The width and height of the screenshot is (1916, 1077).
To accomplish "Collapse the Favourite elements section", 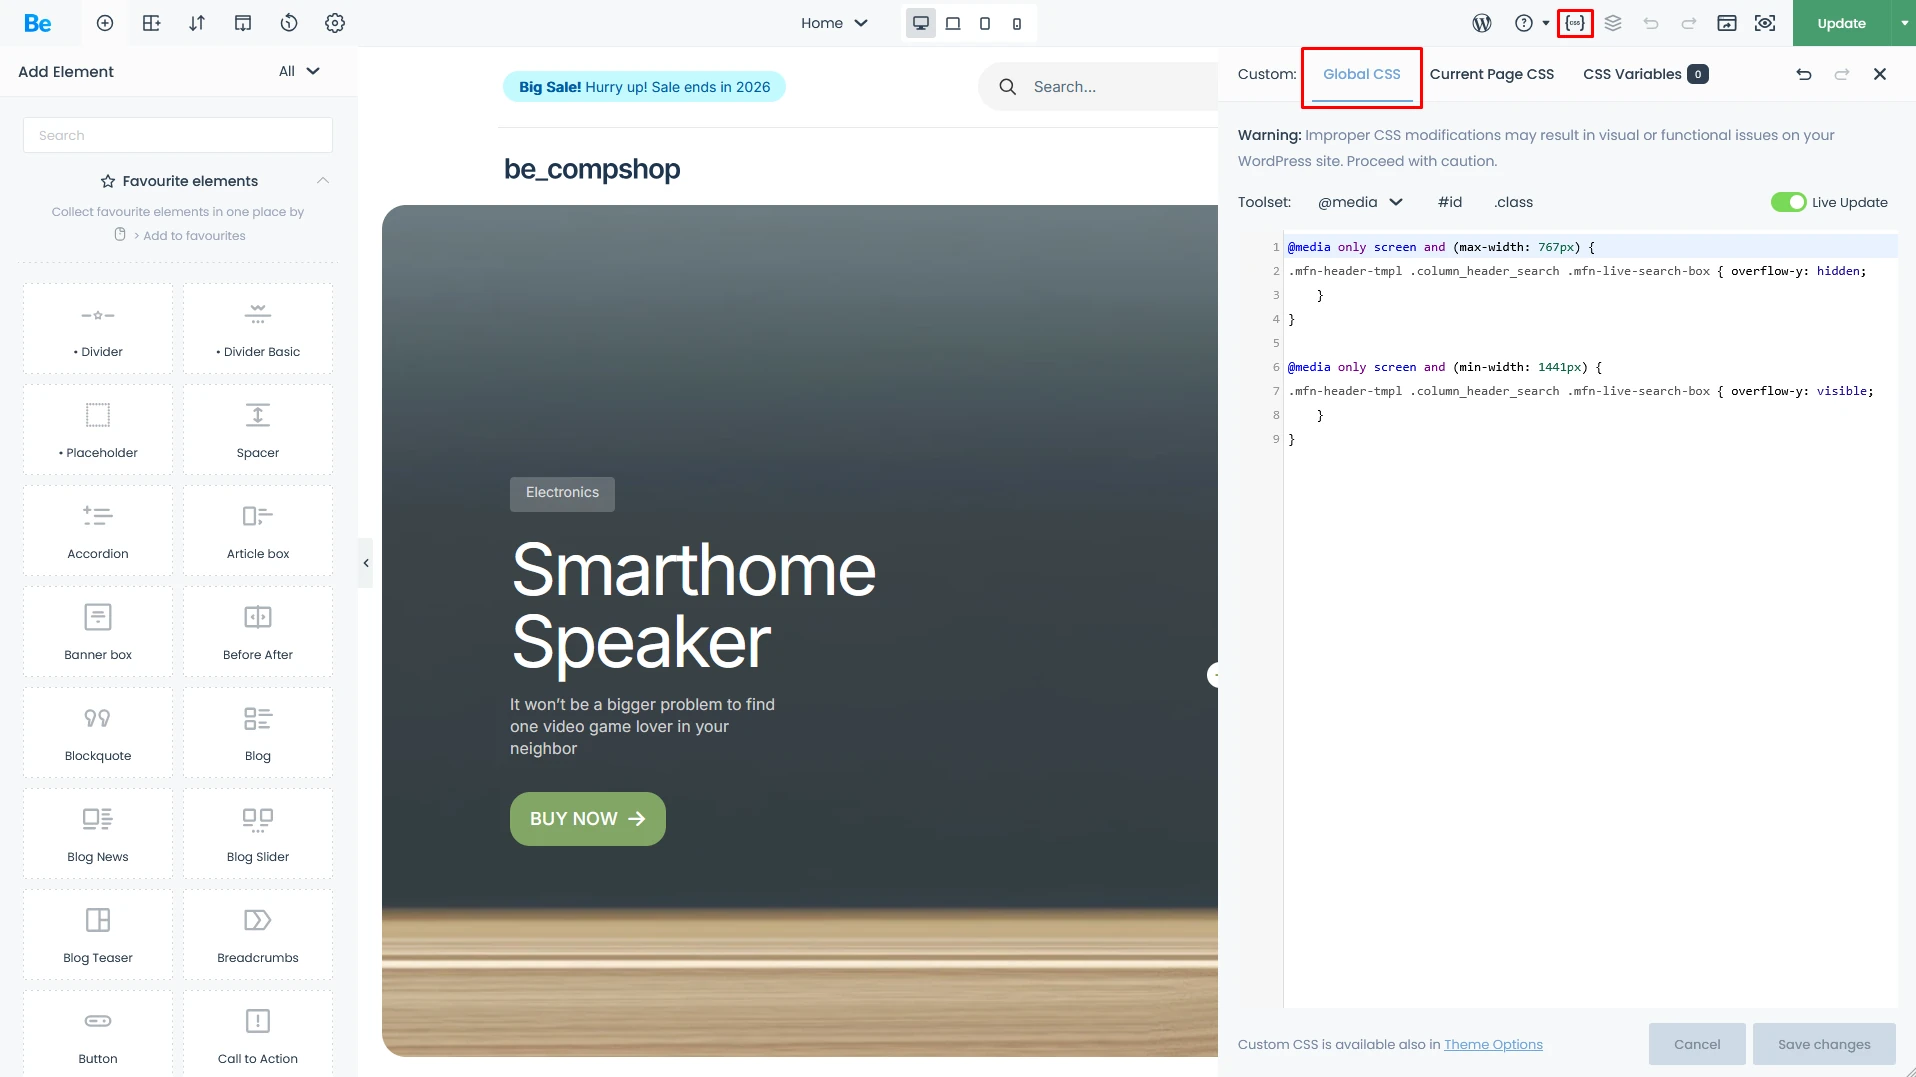I will (322, 181).
